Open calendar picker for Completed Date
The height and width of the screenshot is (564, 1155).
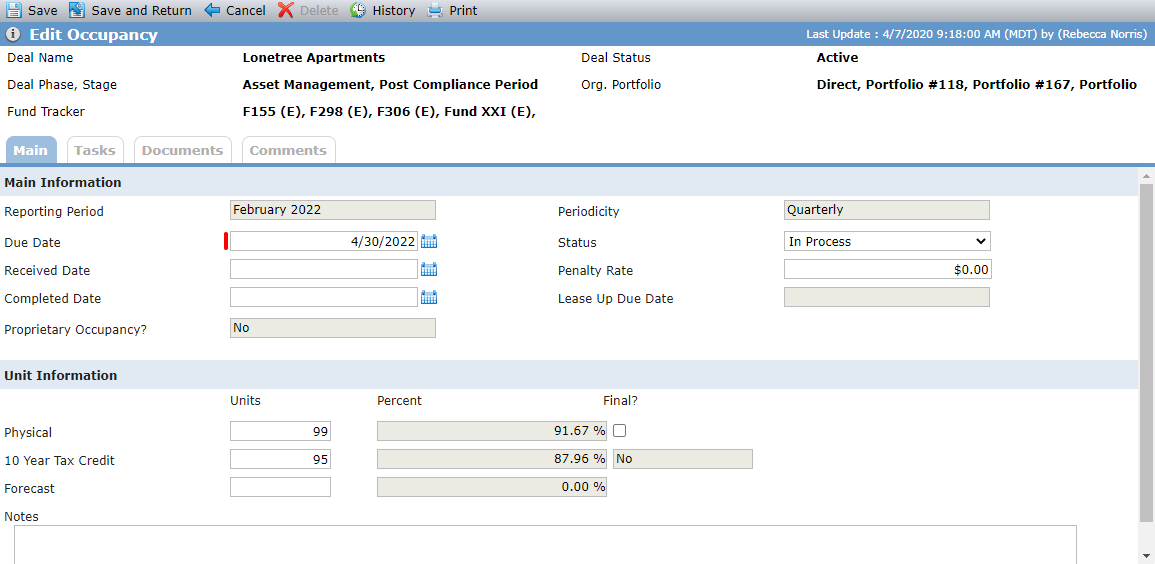tap(429, 297)
